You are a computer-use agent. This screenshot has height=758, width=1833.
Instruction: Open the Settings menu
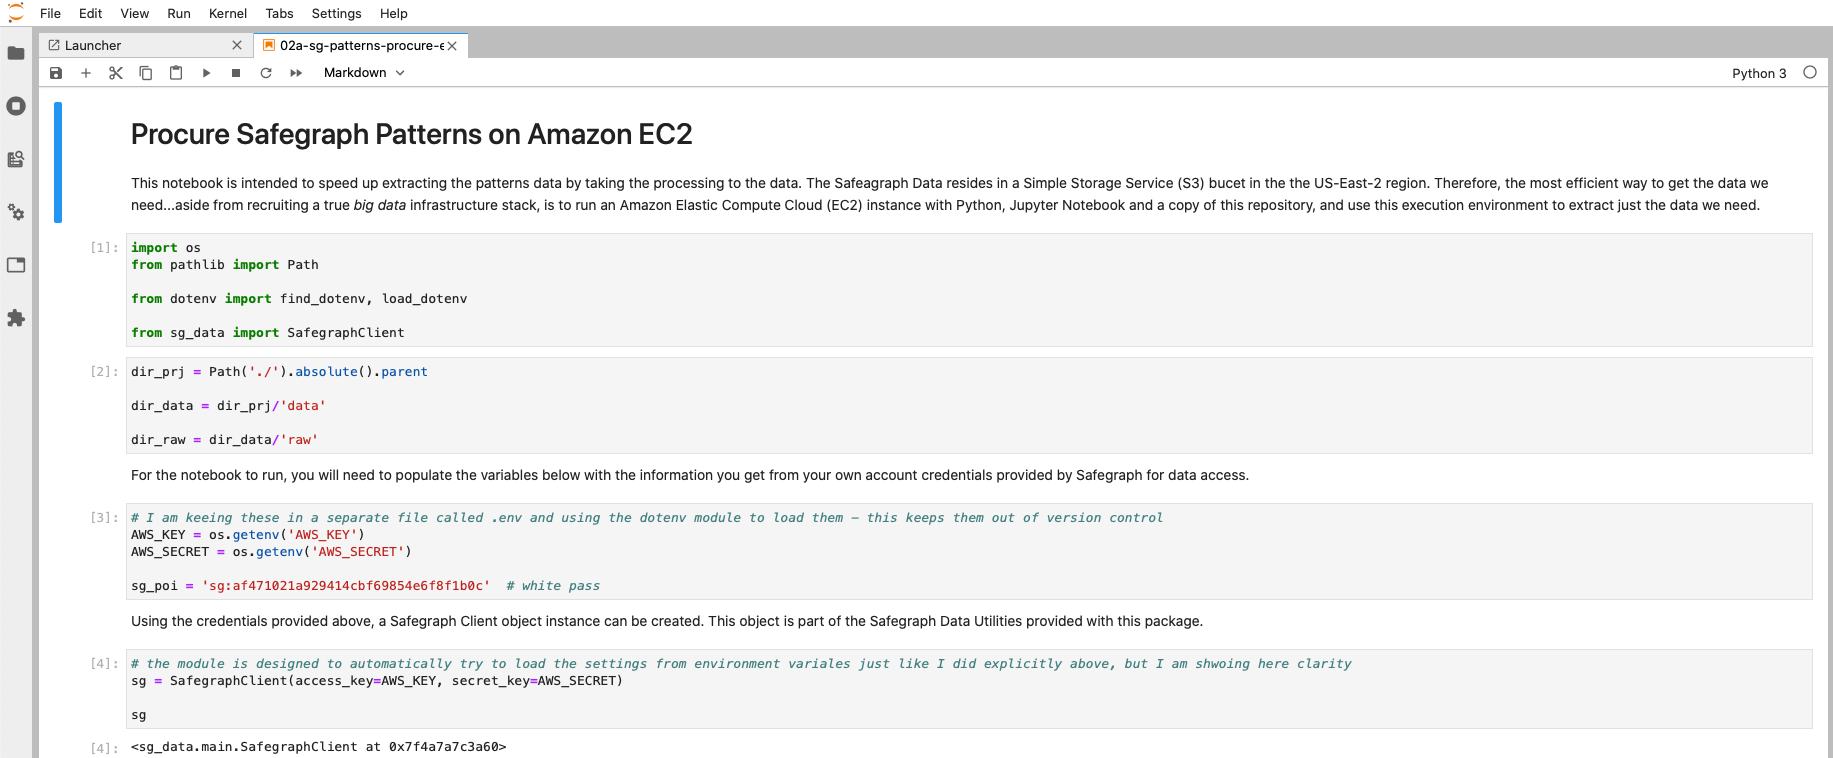[x=336, y=13]
